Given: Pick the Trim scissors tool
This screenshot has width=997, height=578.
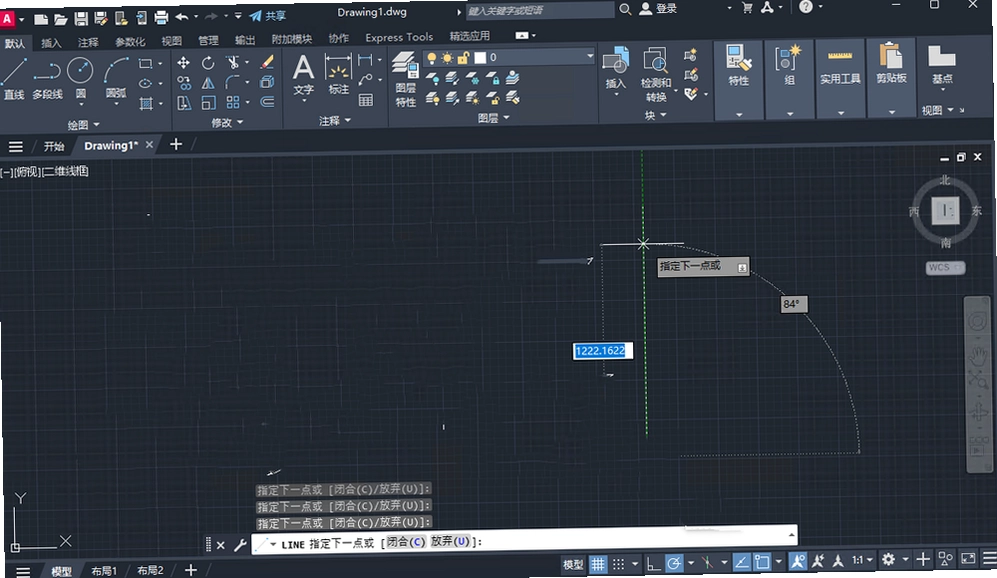Looking at the screenshot, I should (x=233, y=62).
